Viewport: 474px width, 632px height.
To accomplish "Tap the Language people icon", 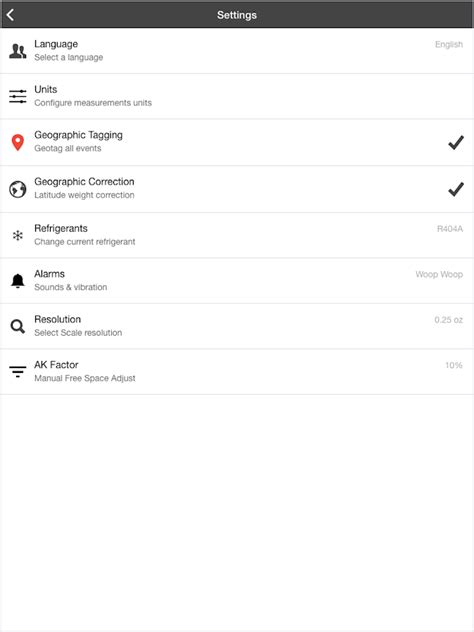I will pos(18,51).
